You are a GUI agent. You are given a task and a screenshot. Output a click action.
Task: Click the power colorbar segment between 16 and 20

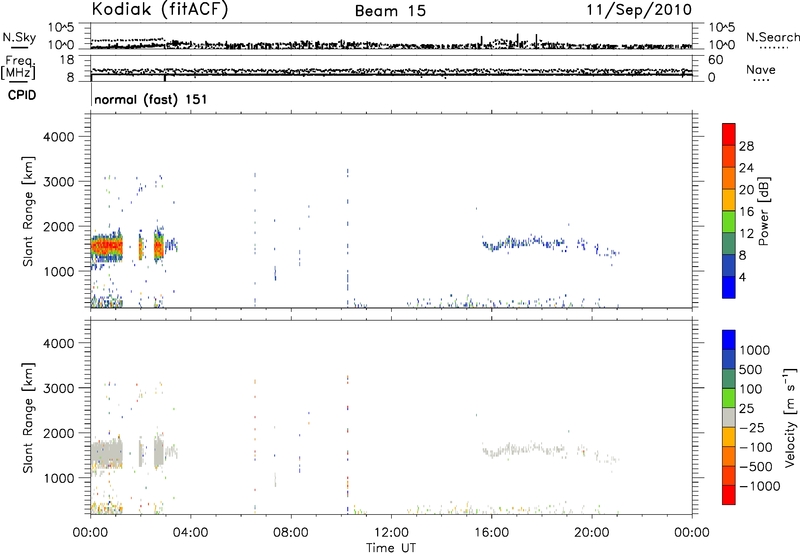point(729,200)
